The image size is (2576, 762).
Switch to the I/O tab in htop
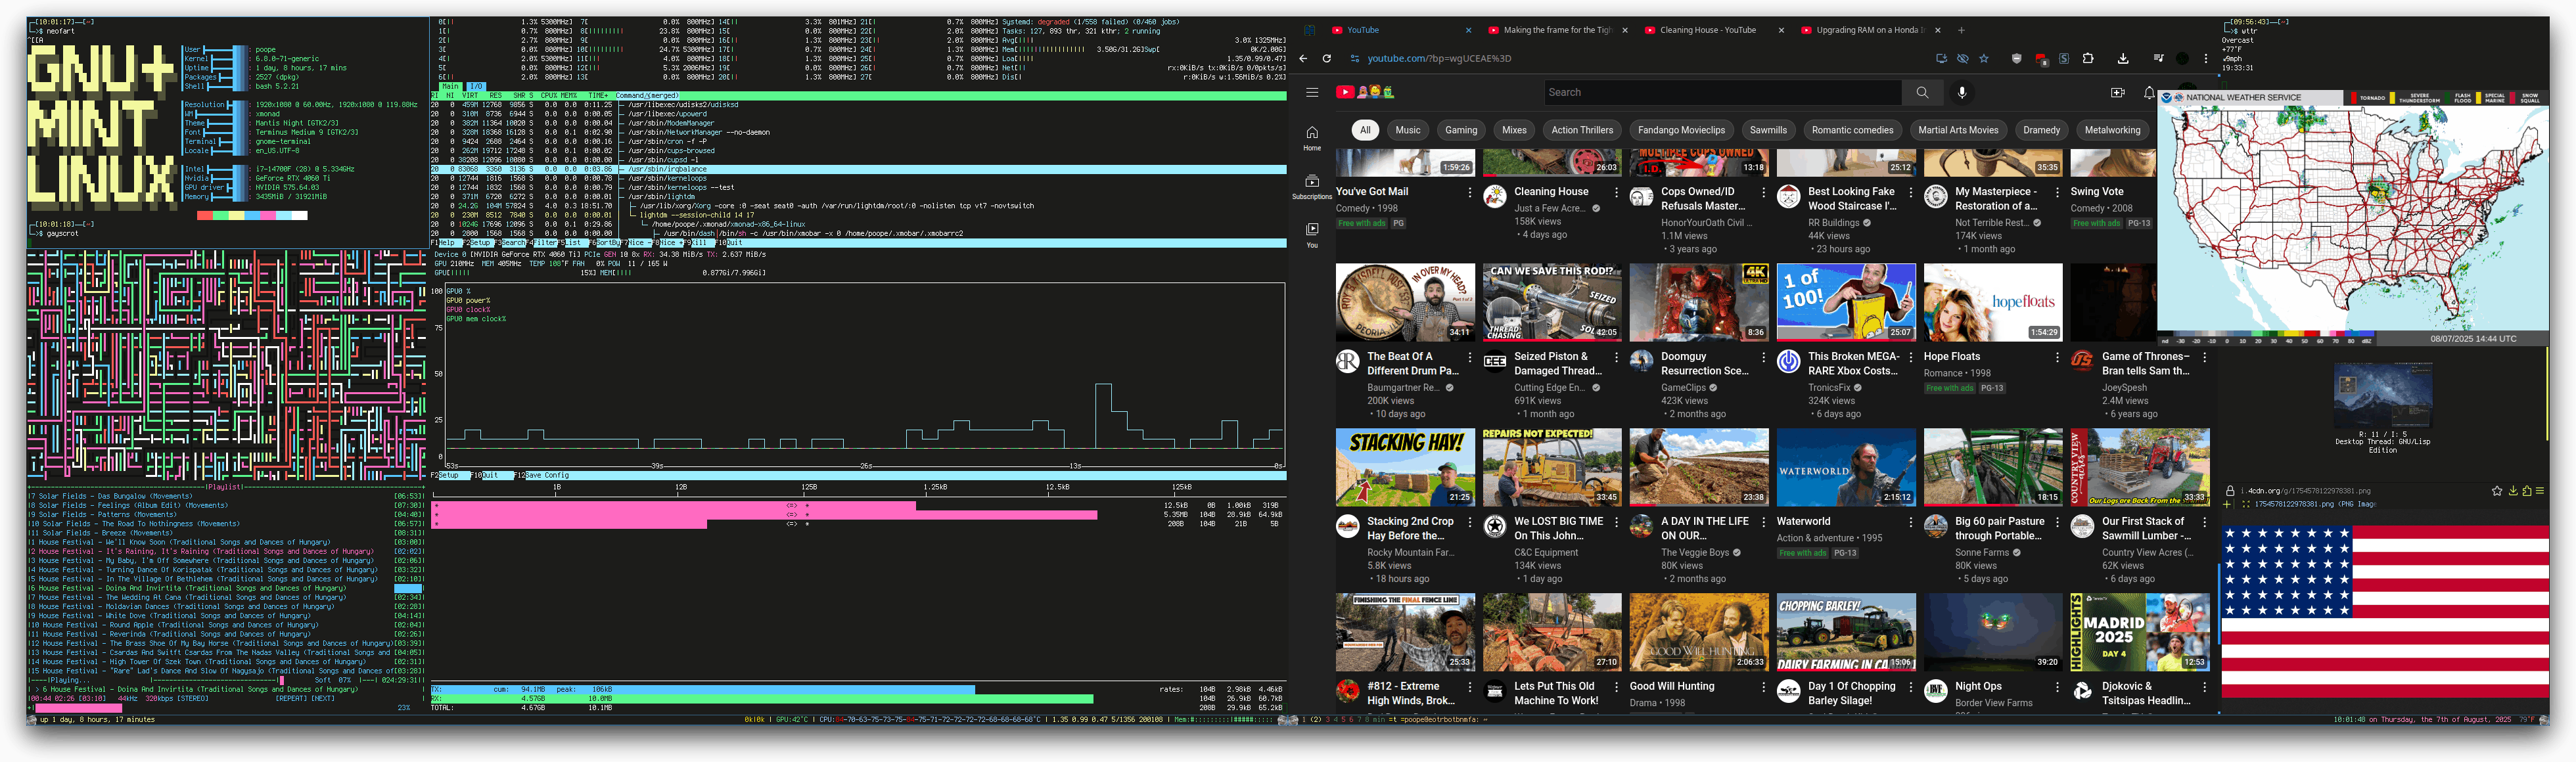tap(476, 86)
